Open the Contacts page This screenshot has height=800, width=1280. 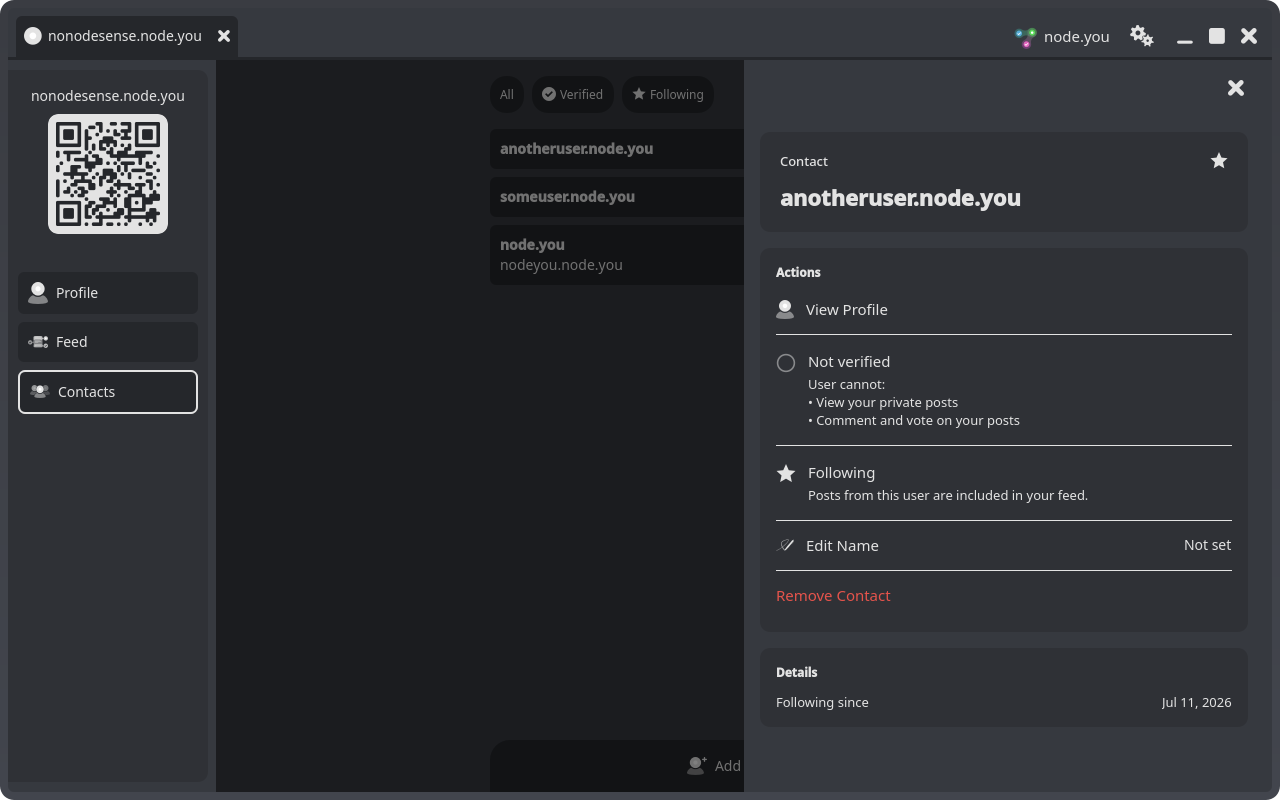(108, 392)
